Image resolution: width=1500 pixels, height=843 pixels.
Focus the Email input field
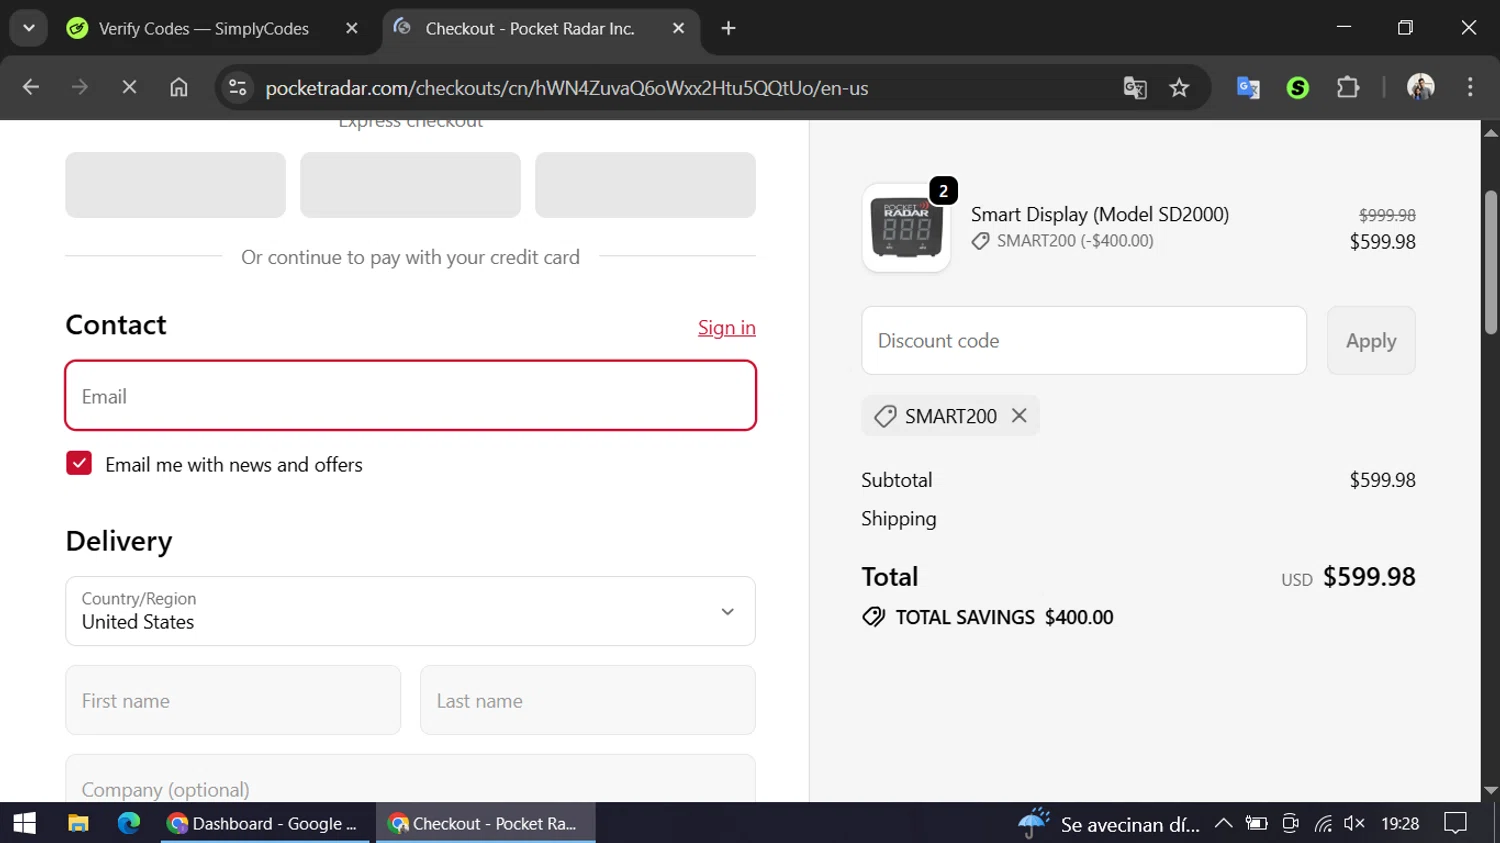(x=410, y=396)
